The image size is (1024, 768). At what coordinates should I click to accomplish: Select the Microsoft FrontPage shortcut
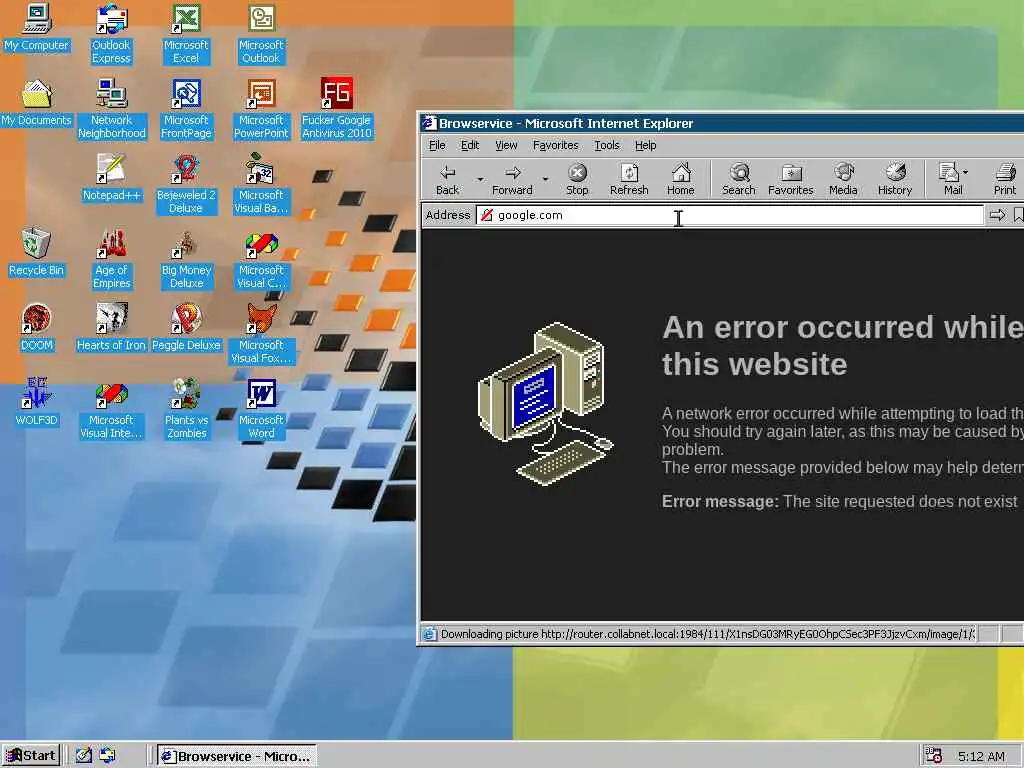point(186,109)
